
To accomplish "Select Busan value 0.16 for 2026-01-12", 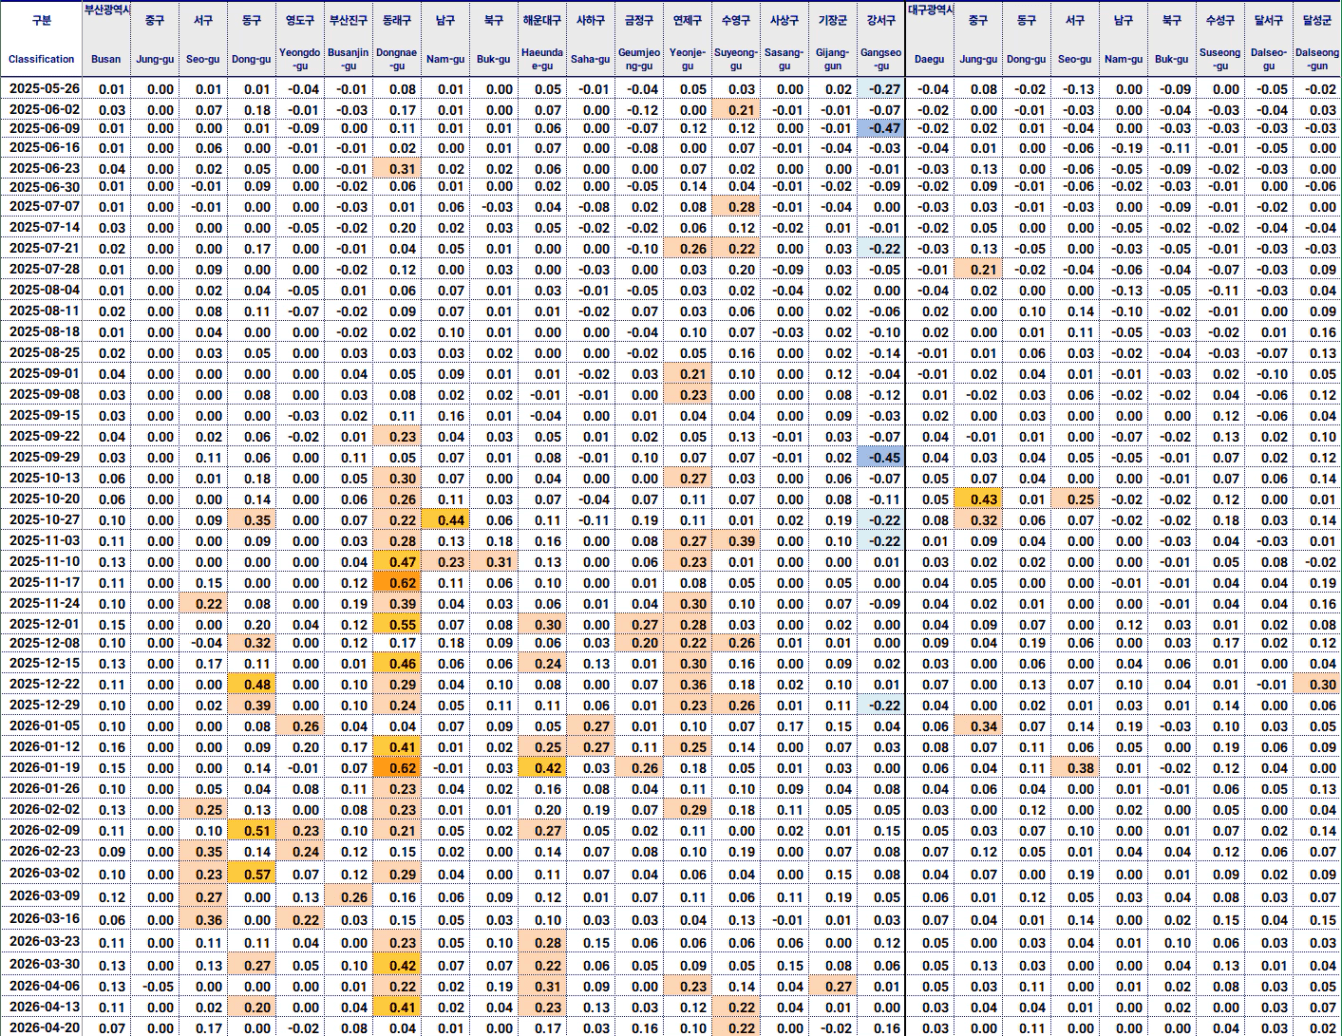I will [105, 745].
